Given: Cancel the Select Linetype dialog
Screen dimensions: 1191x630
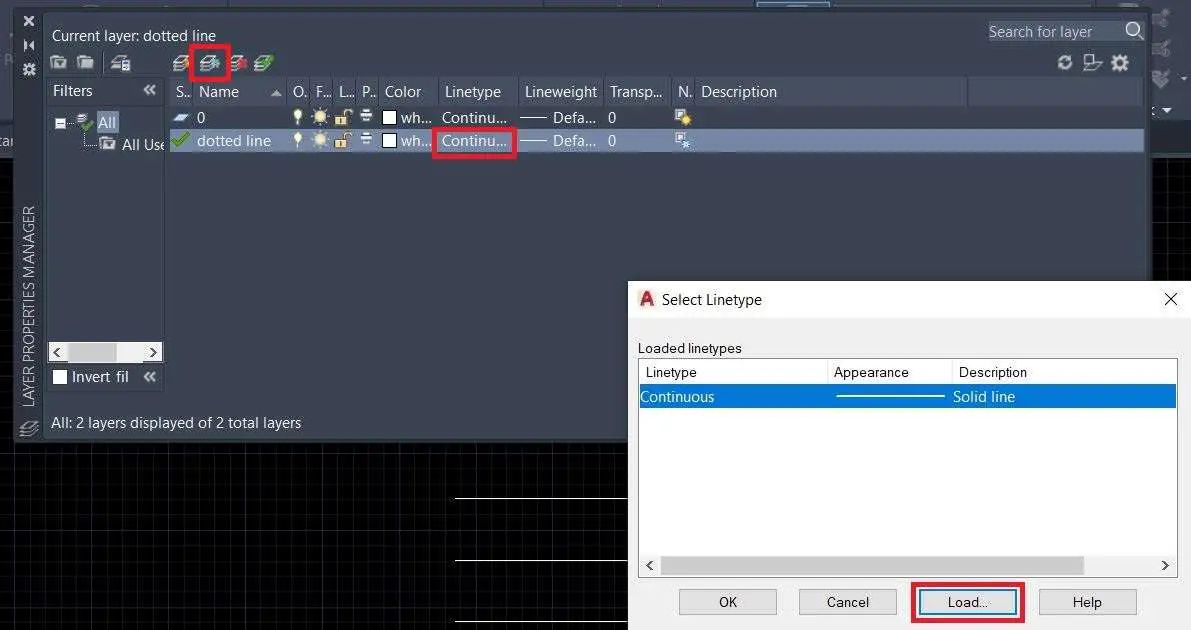Looking at the screenshot, I should (847, 602).
